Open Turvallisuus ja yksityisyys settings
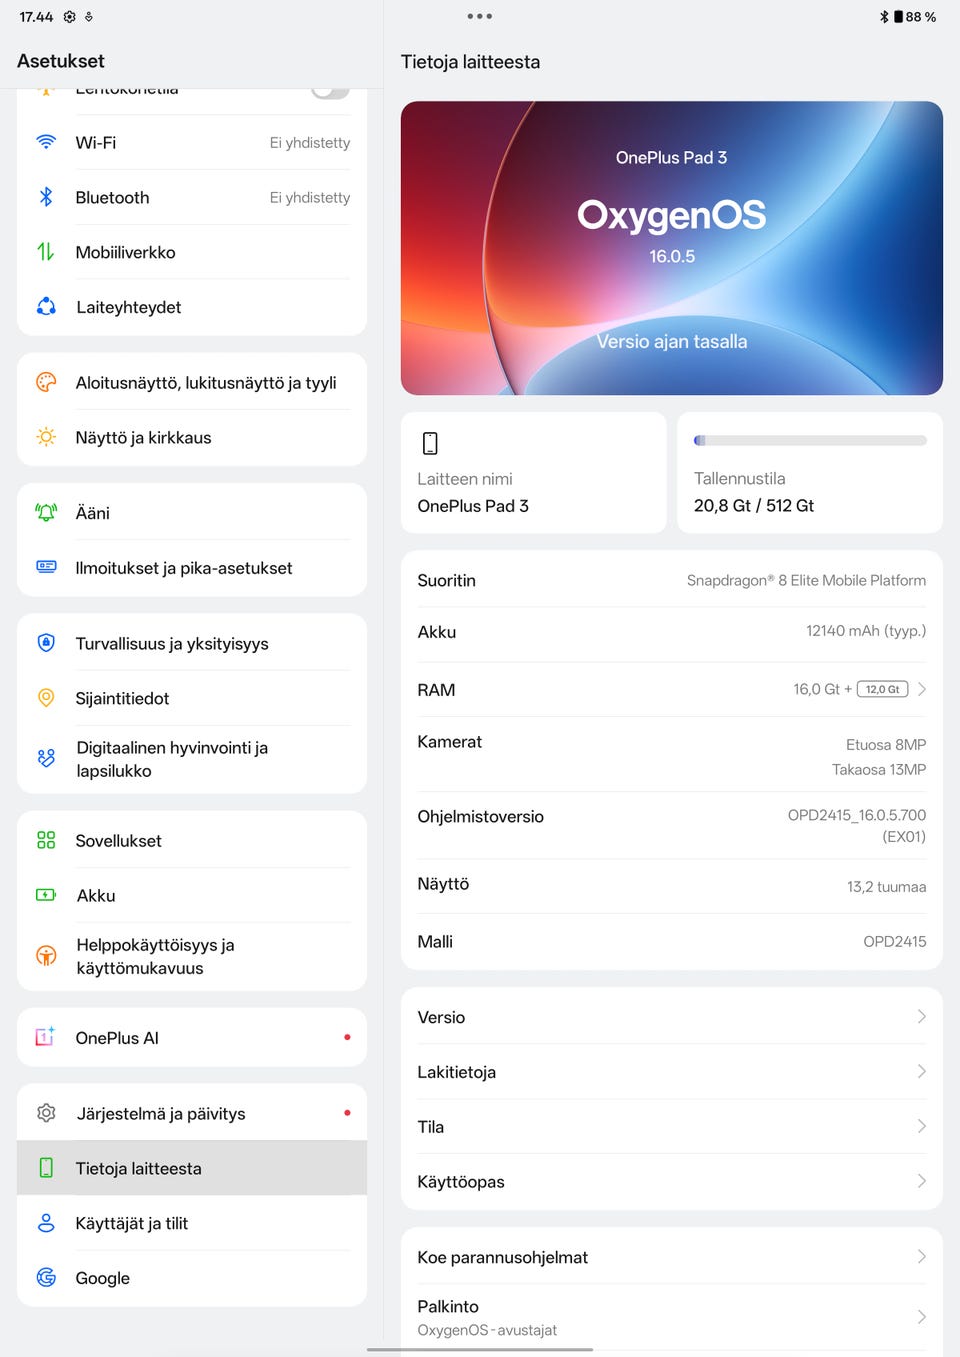This screenshot has height=1357, width=960. coord(192,643)
